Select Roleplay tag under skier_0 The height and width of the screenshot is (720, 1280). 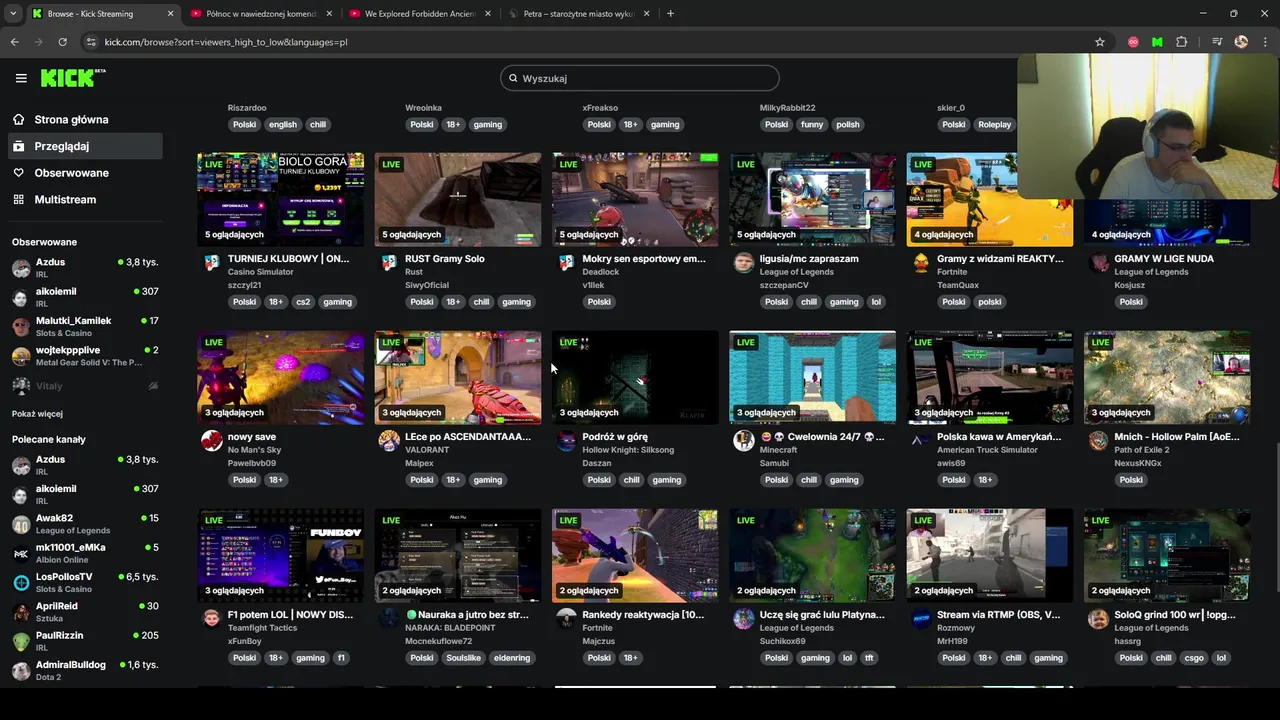pyautogui.click(x=995, y=125)
